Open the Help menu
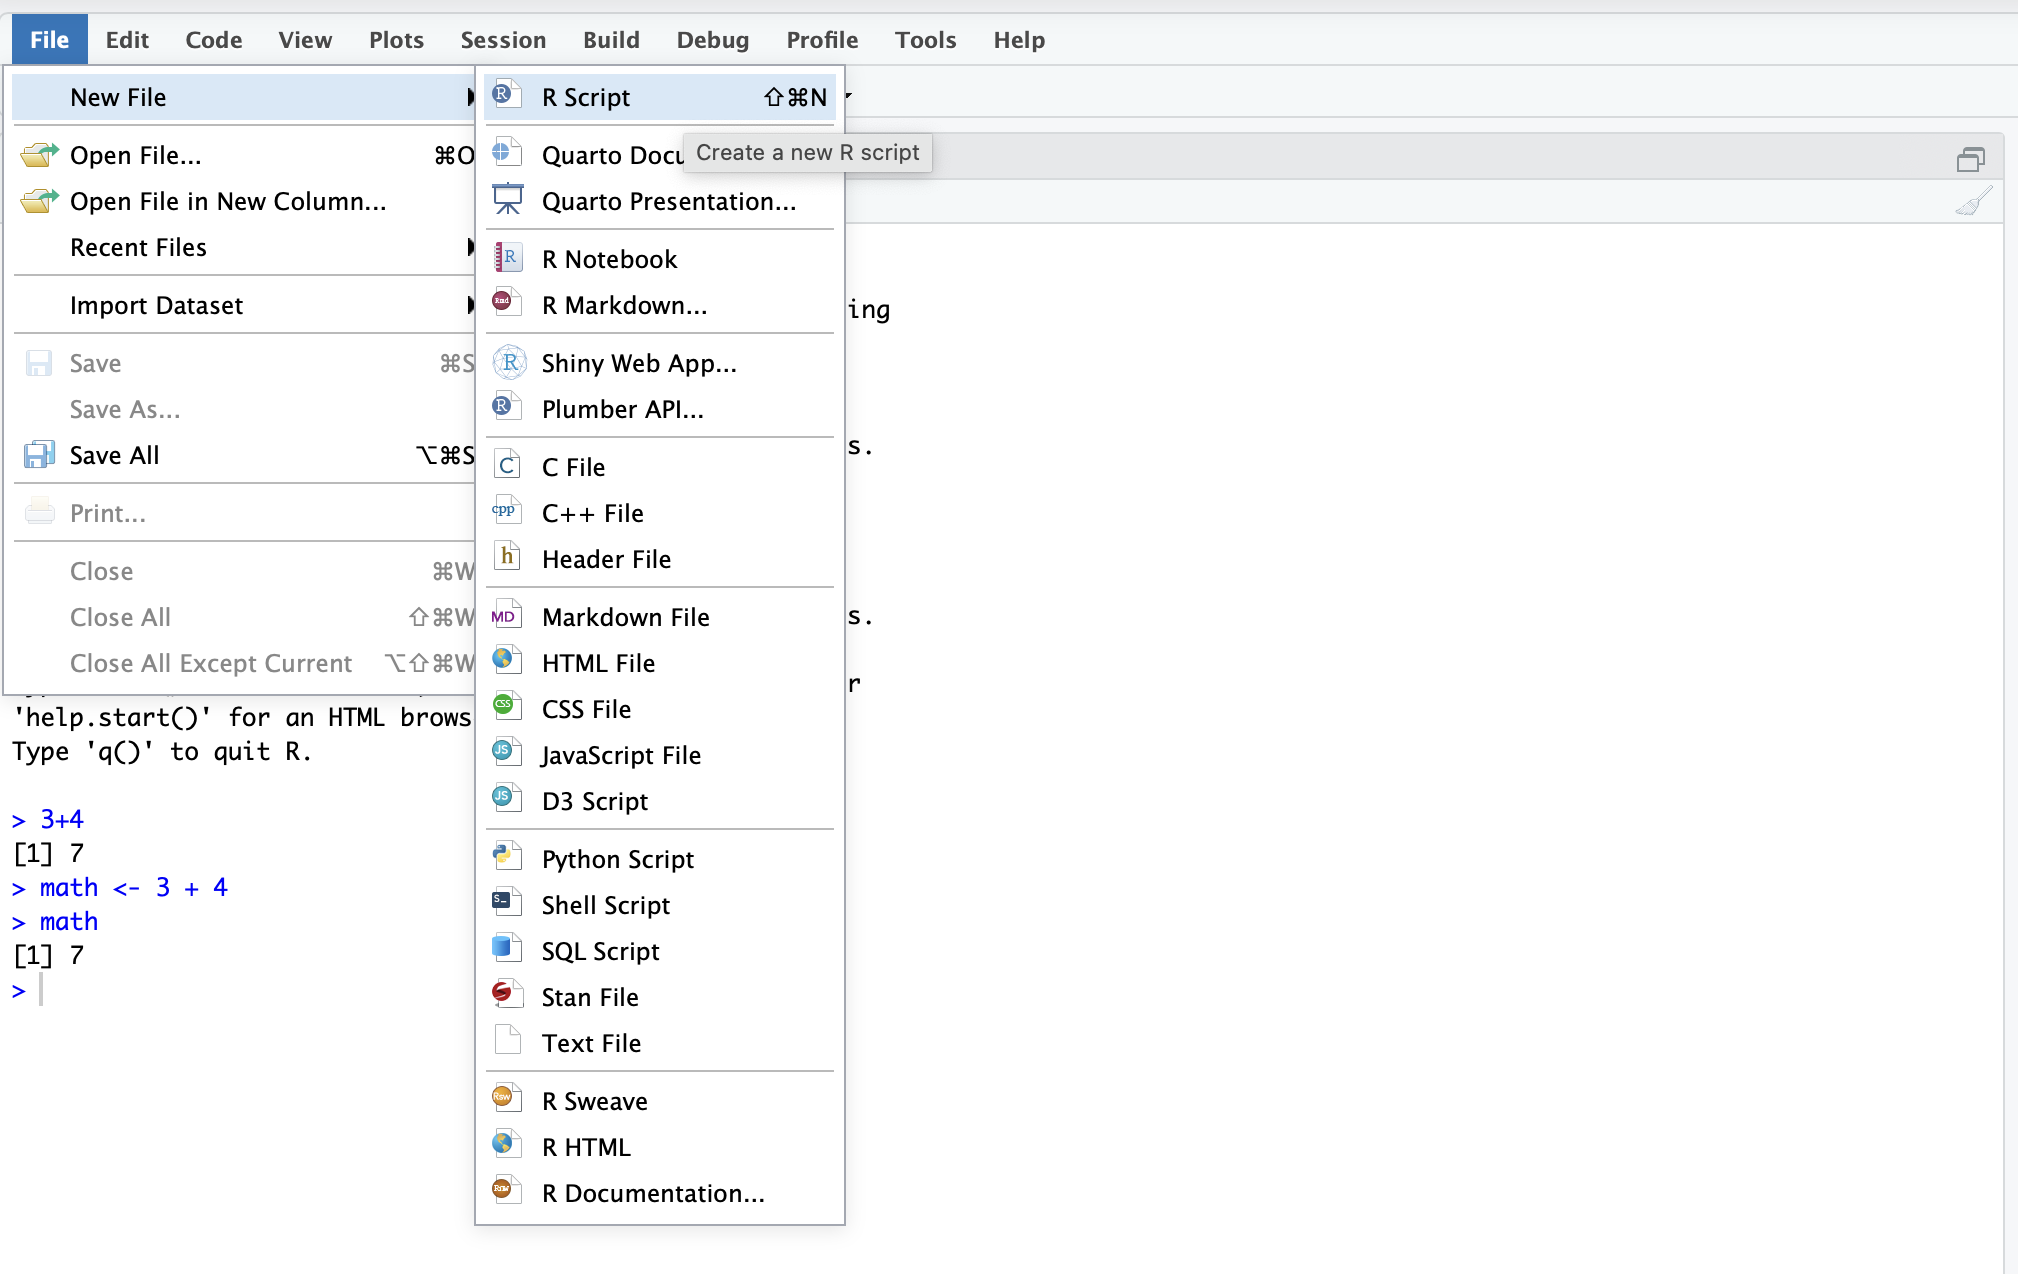This screenshot has width=2018, height=1274. tap(1019, 39)
